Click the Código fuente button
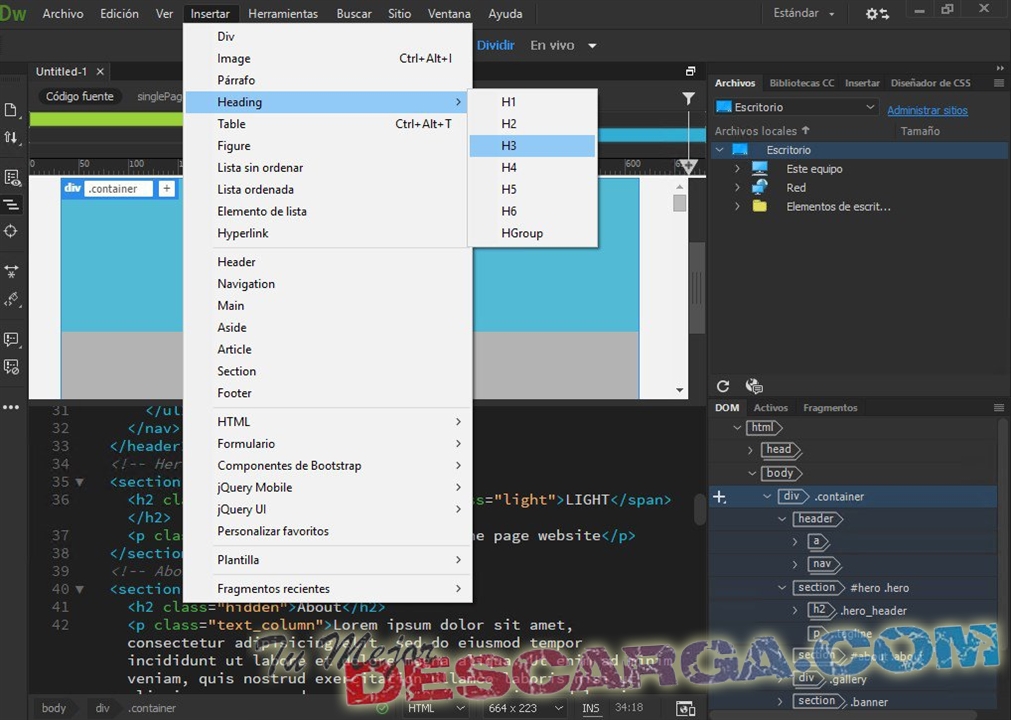Screen dimensions: 1011x720 (x=79, y=96)
